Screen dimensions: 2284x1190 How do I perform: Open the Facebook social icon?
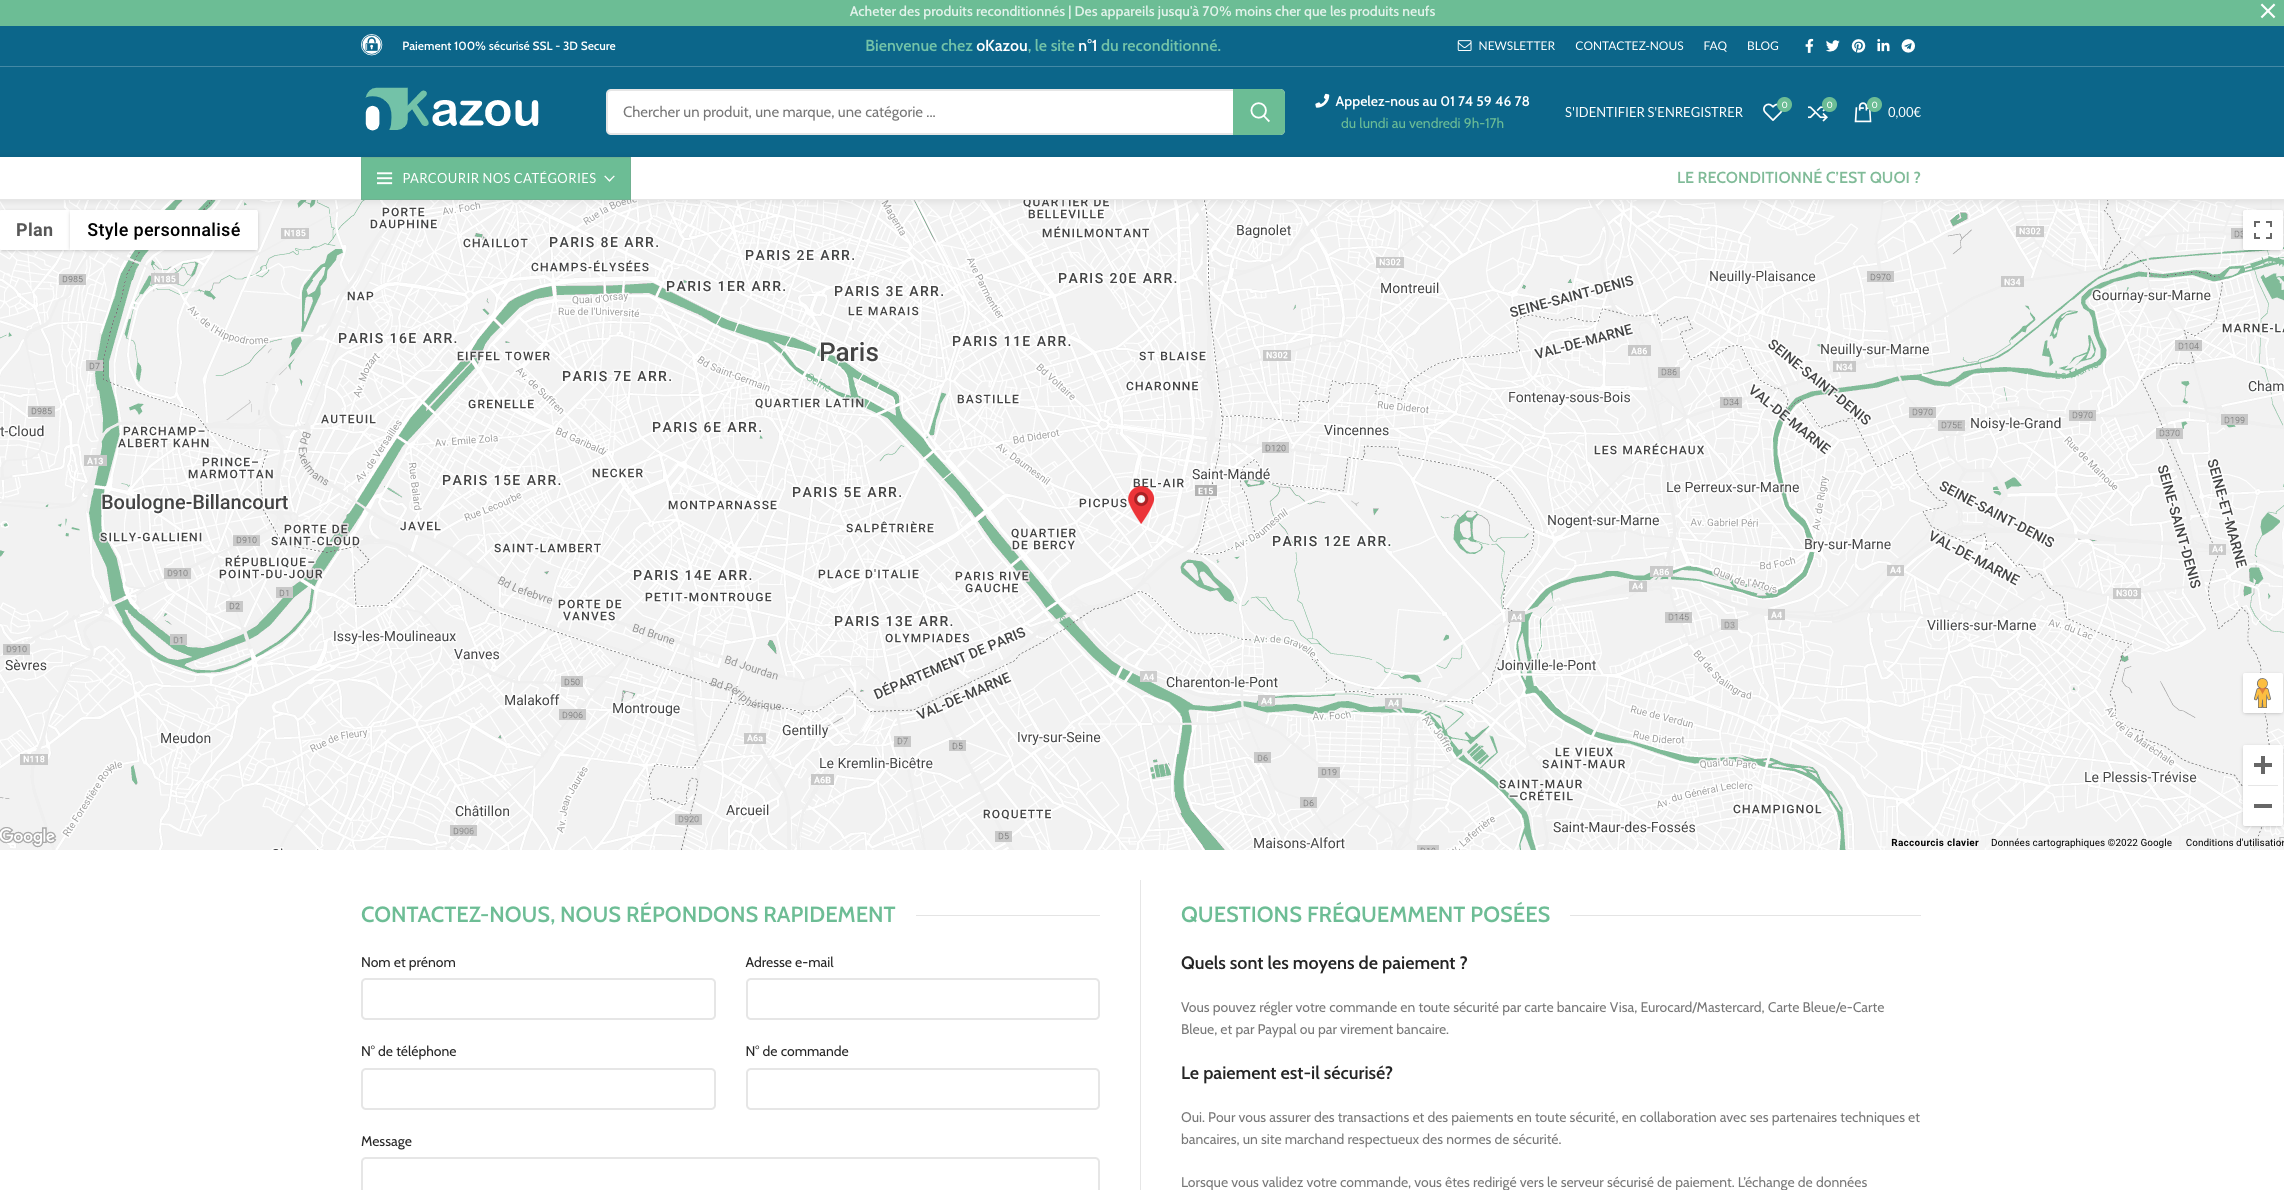[1808, 46]
